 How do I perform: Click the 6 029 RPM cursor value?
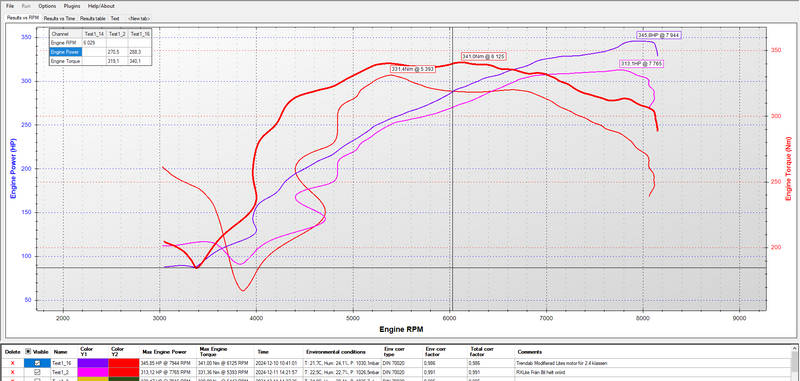tap(94, 43)
